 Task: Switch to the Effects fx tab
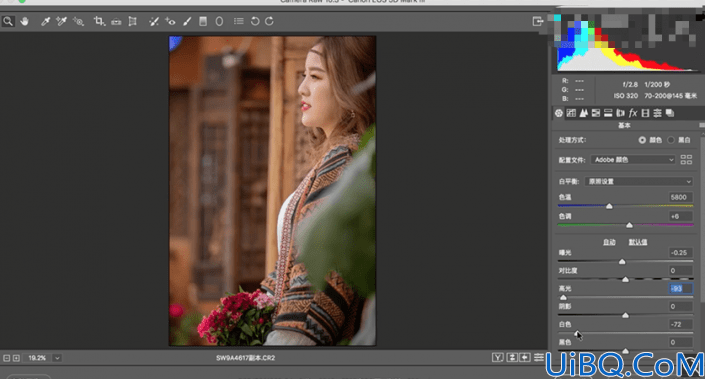point(633,113)
